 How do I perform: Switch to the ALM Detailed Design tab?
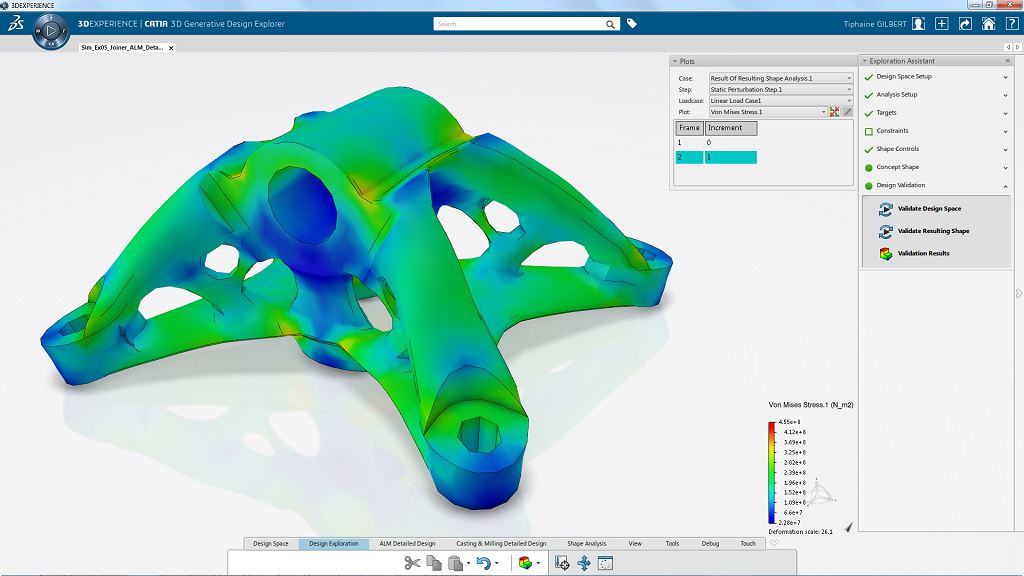click(x=407, y=544)
